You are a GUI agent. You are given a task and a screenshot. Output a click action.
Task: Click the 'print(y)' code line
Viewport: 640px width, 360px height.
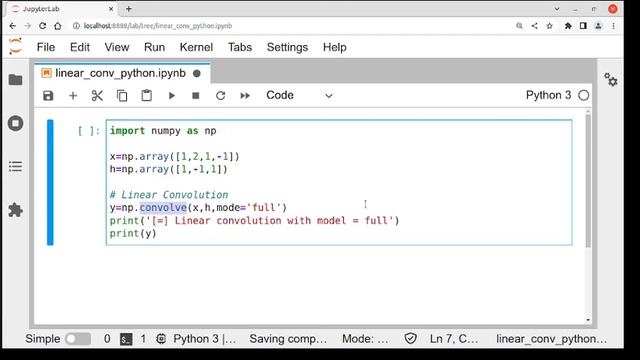(x=133, y=233)
